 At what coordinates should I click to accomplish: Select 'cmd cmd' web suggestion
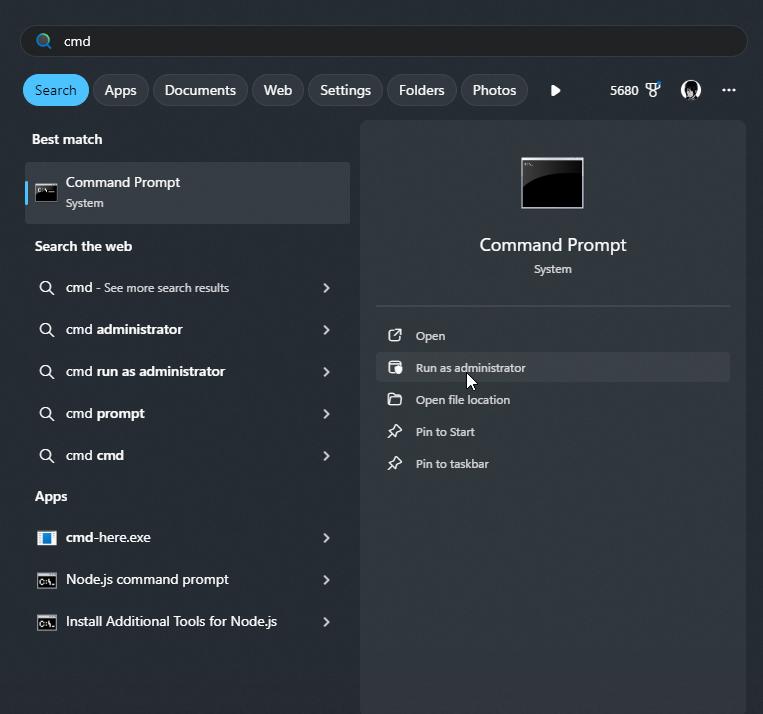[x=187, y=456]
